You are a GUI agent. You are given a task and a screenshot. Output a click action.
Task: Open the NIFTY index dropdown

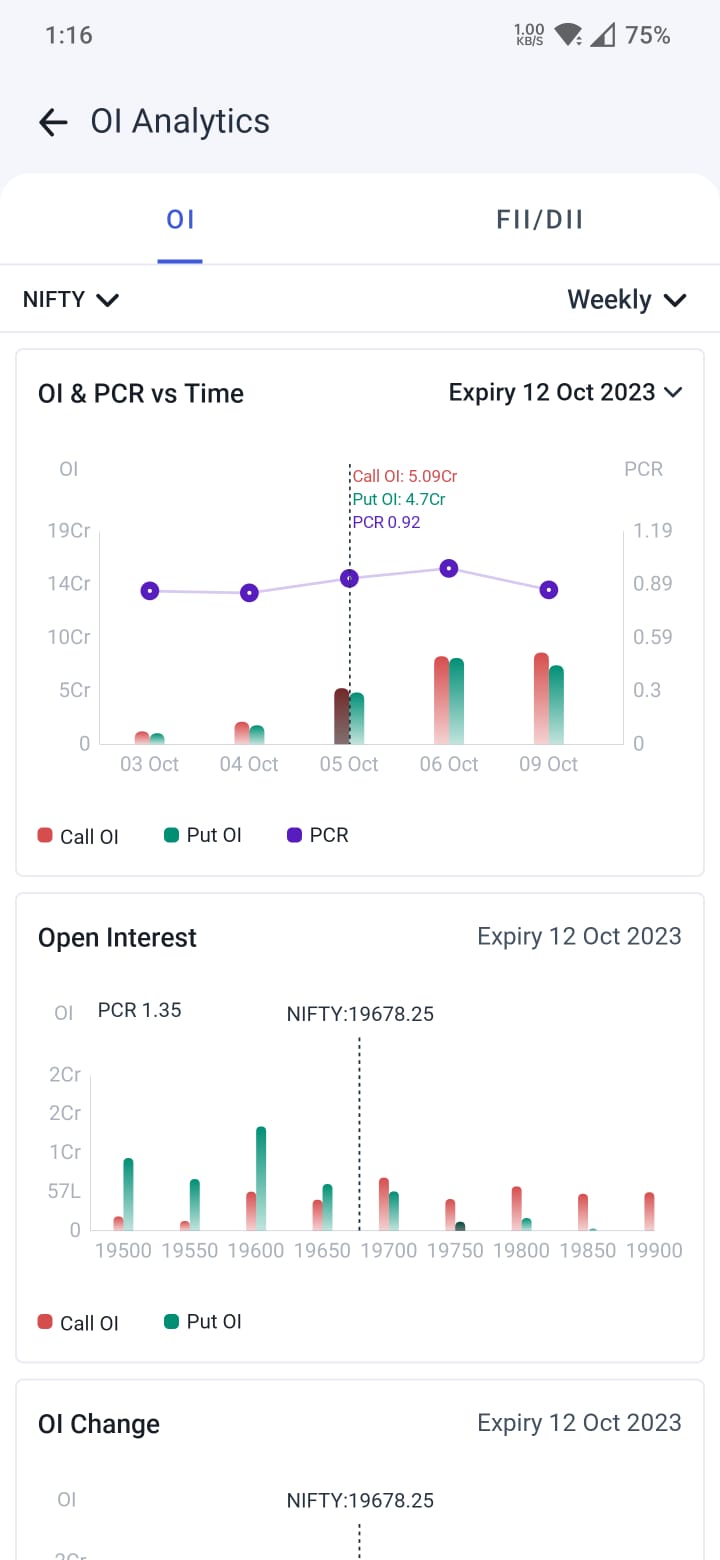click(71, 299)
